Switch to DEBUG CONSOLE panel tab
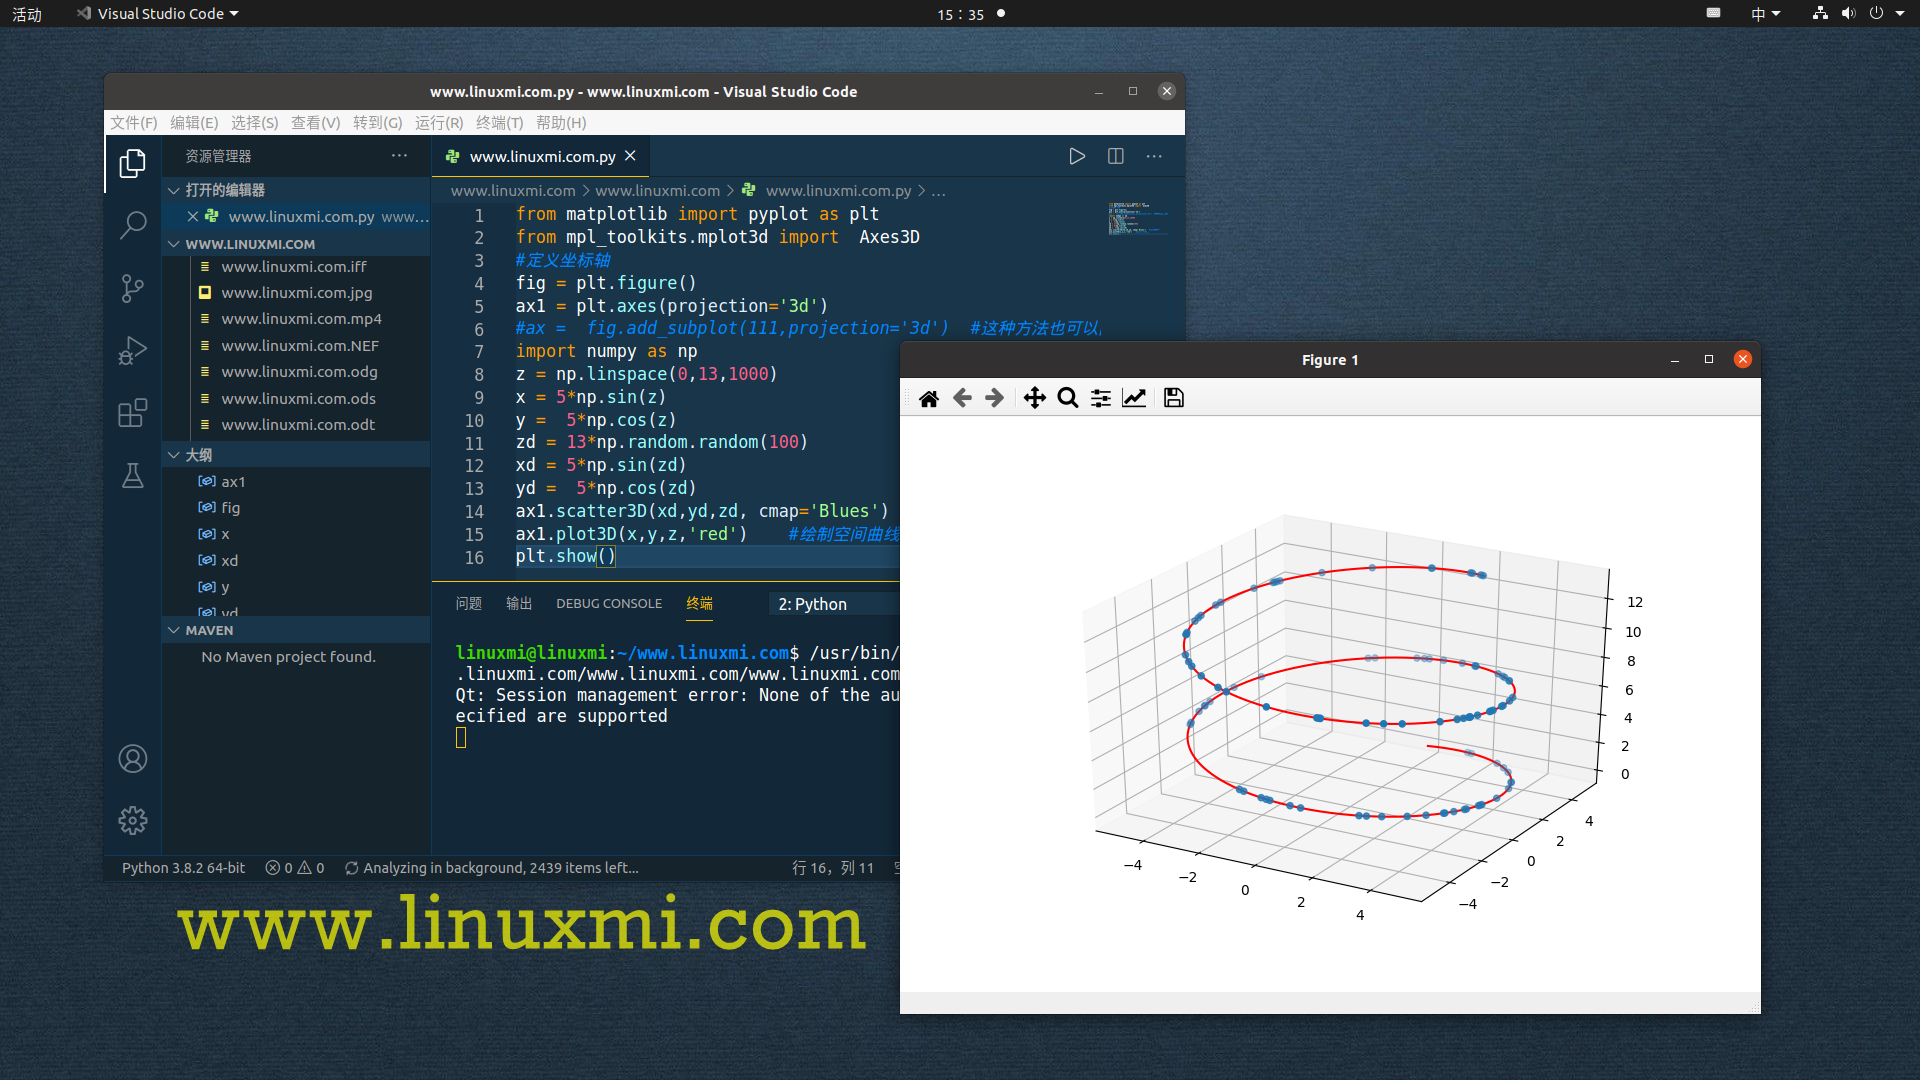Viewport: 1920px width, 1080px height. click(x=608, y=604)
